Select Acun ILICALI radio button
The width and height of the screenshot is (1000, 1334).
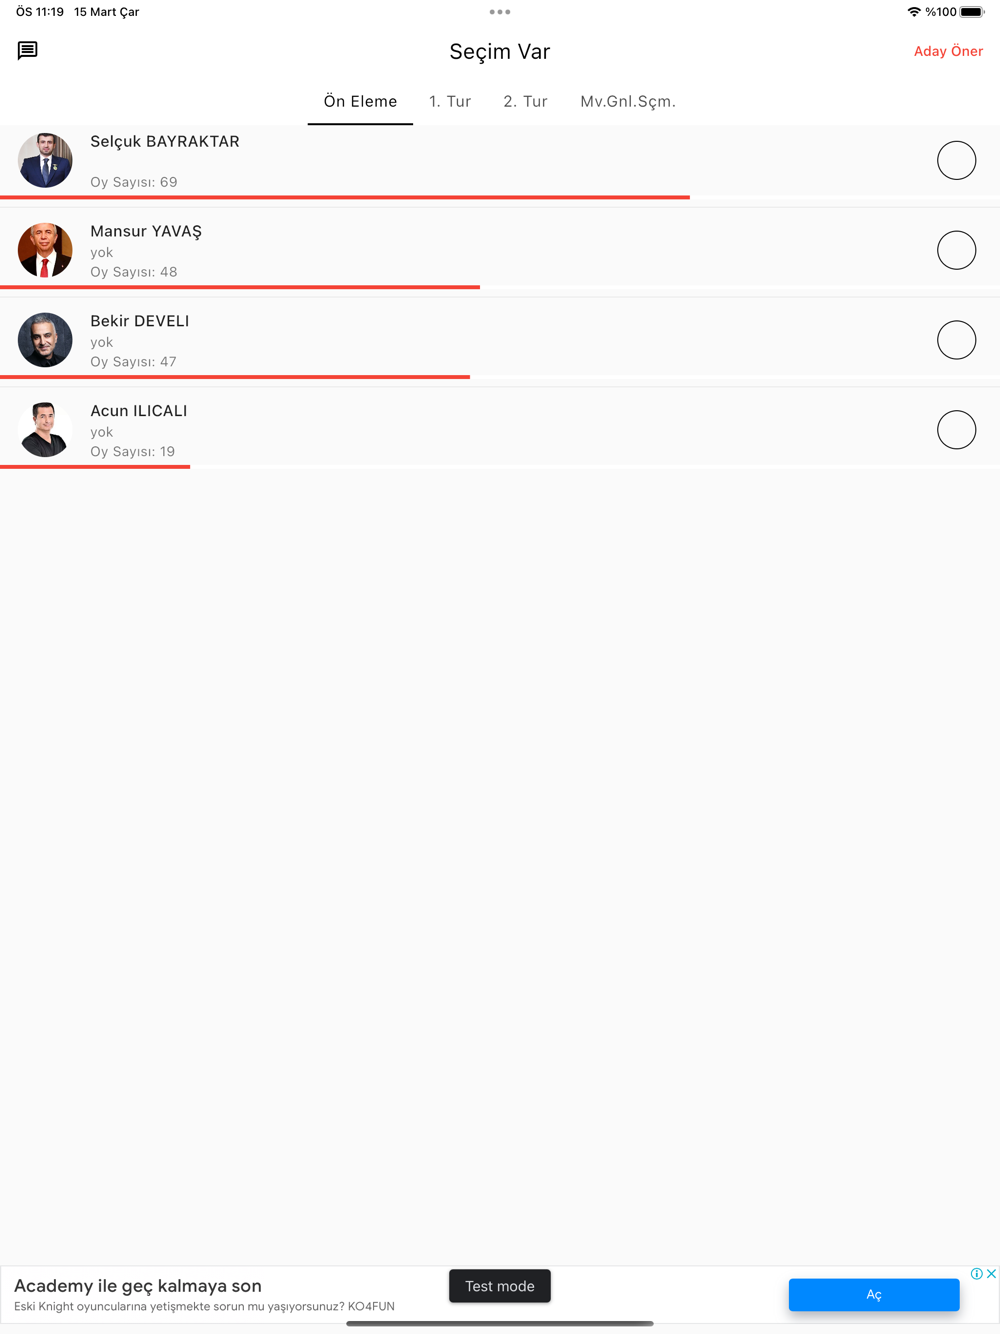point(956,430)
